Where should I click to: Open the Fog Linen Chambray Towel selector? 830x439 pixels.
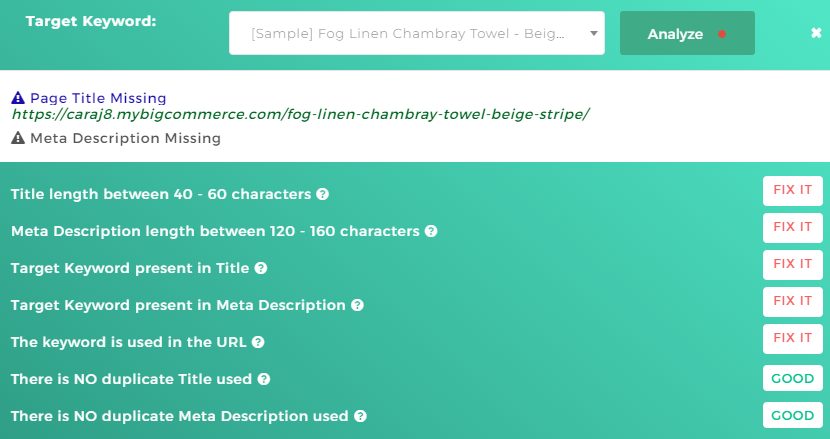tap(417, 33)
